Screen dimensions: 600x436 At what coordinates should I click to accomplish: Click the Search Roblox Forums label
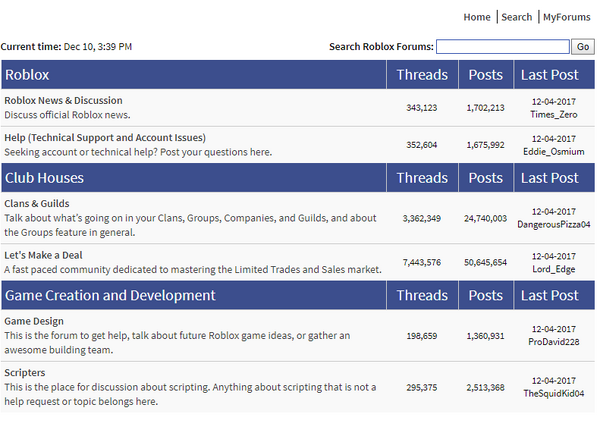tap(381, 47)
